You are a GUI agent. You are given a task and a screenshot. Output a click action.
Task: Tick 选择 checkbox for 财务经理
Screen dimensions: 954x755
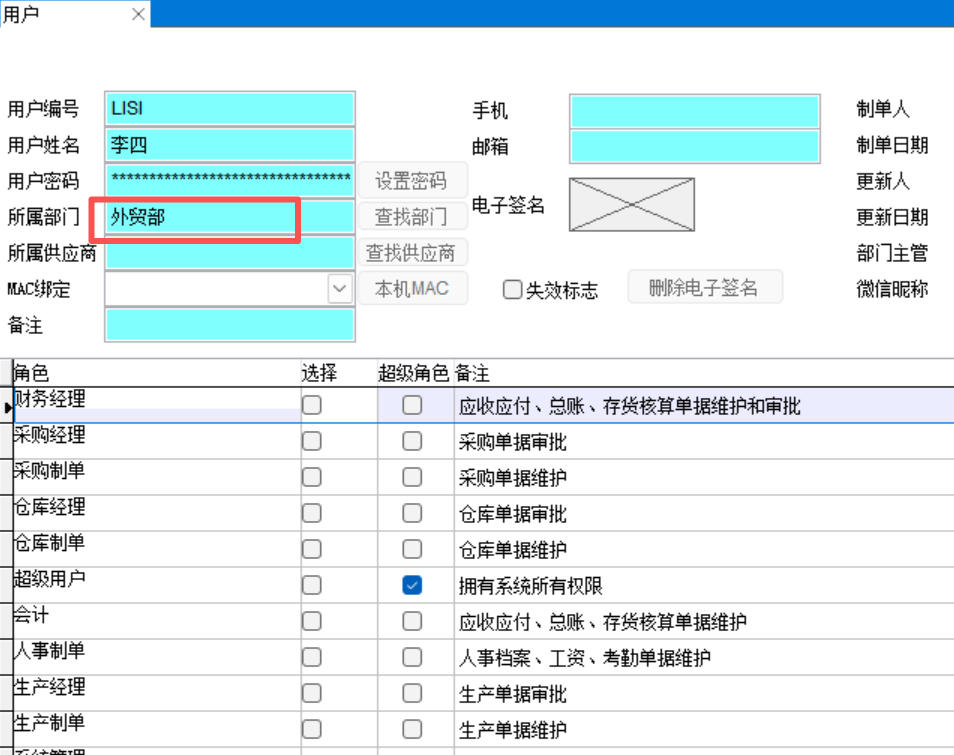tap(312, 405)
